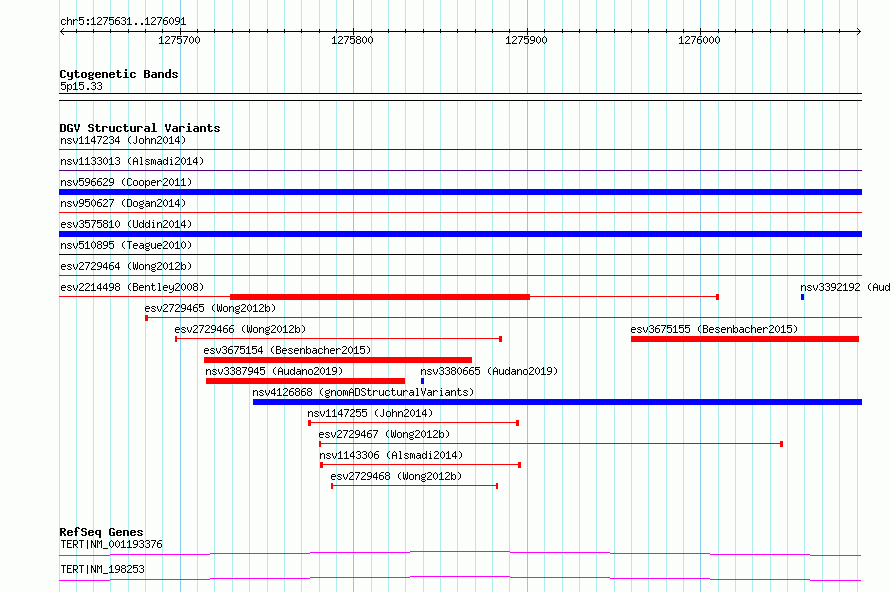The width and height of the screenshot is (890, 592).
Task: Click the 1276000 ruler position label
Action: [699, 40]
